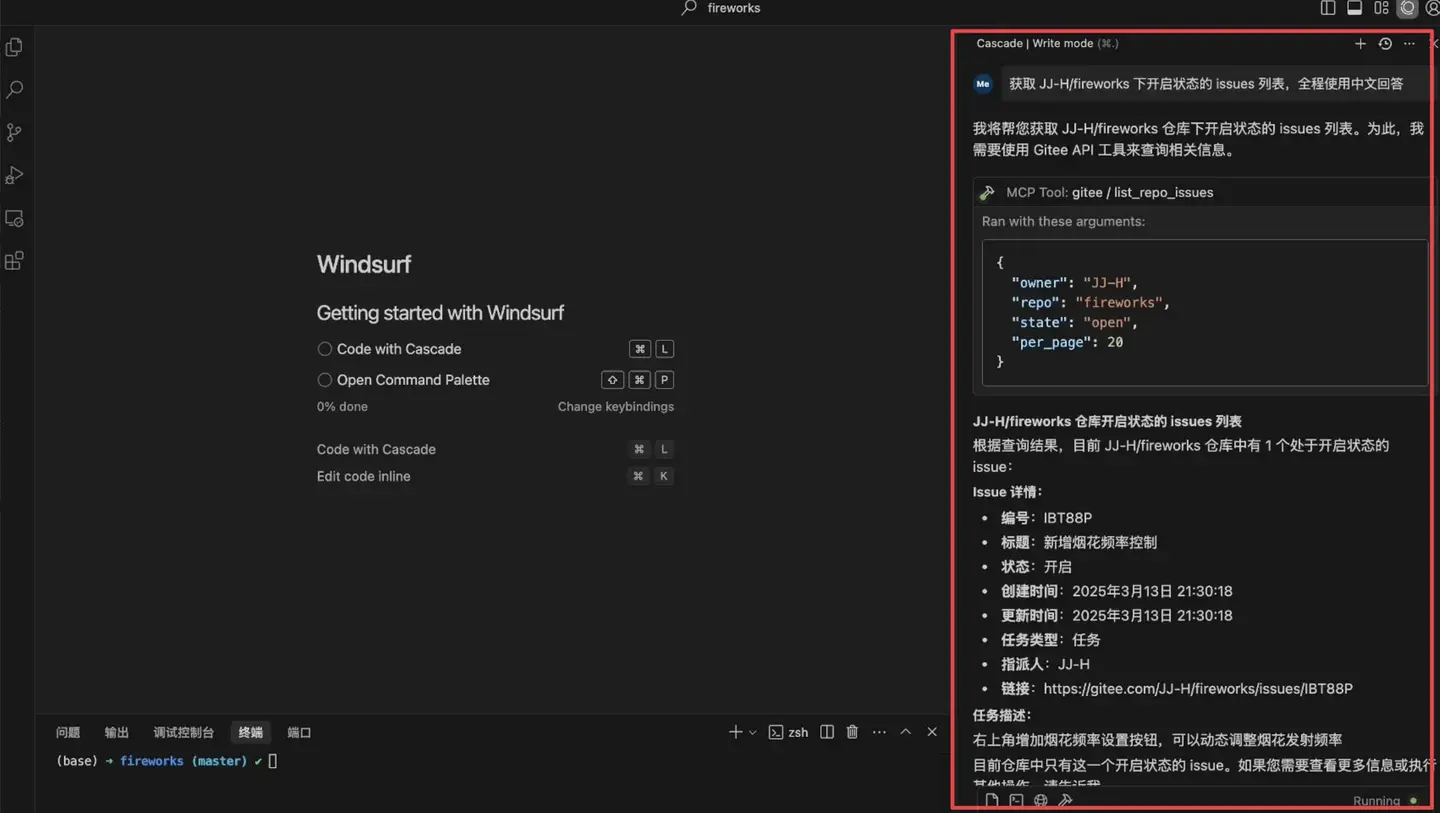Image resolution: width=1440 pixels, height=813 pixels.
Task: Select the Code with Cascade radio button
Action: tap(324, 348)
